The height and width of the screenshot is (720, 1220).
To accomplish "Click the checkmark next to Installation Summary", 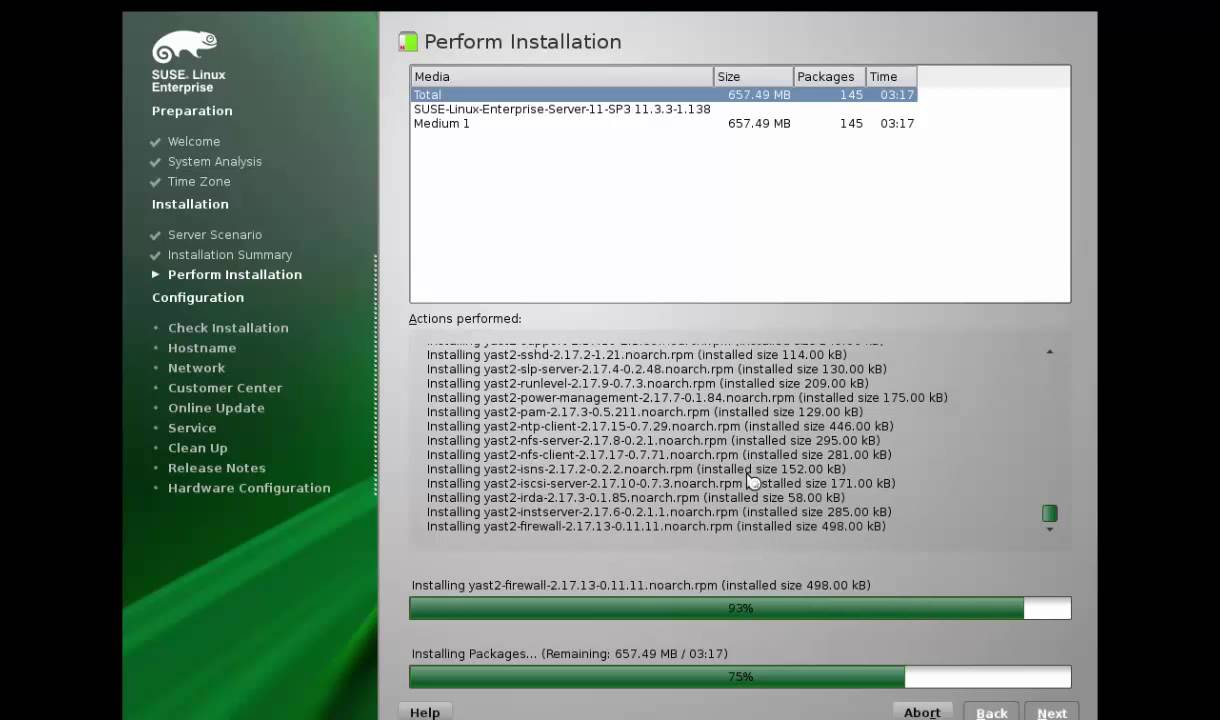I will click(x=155, y=255).
